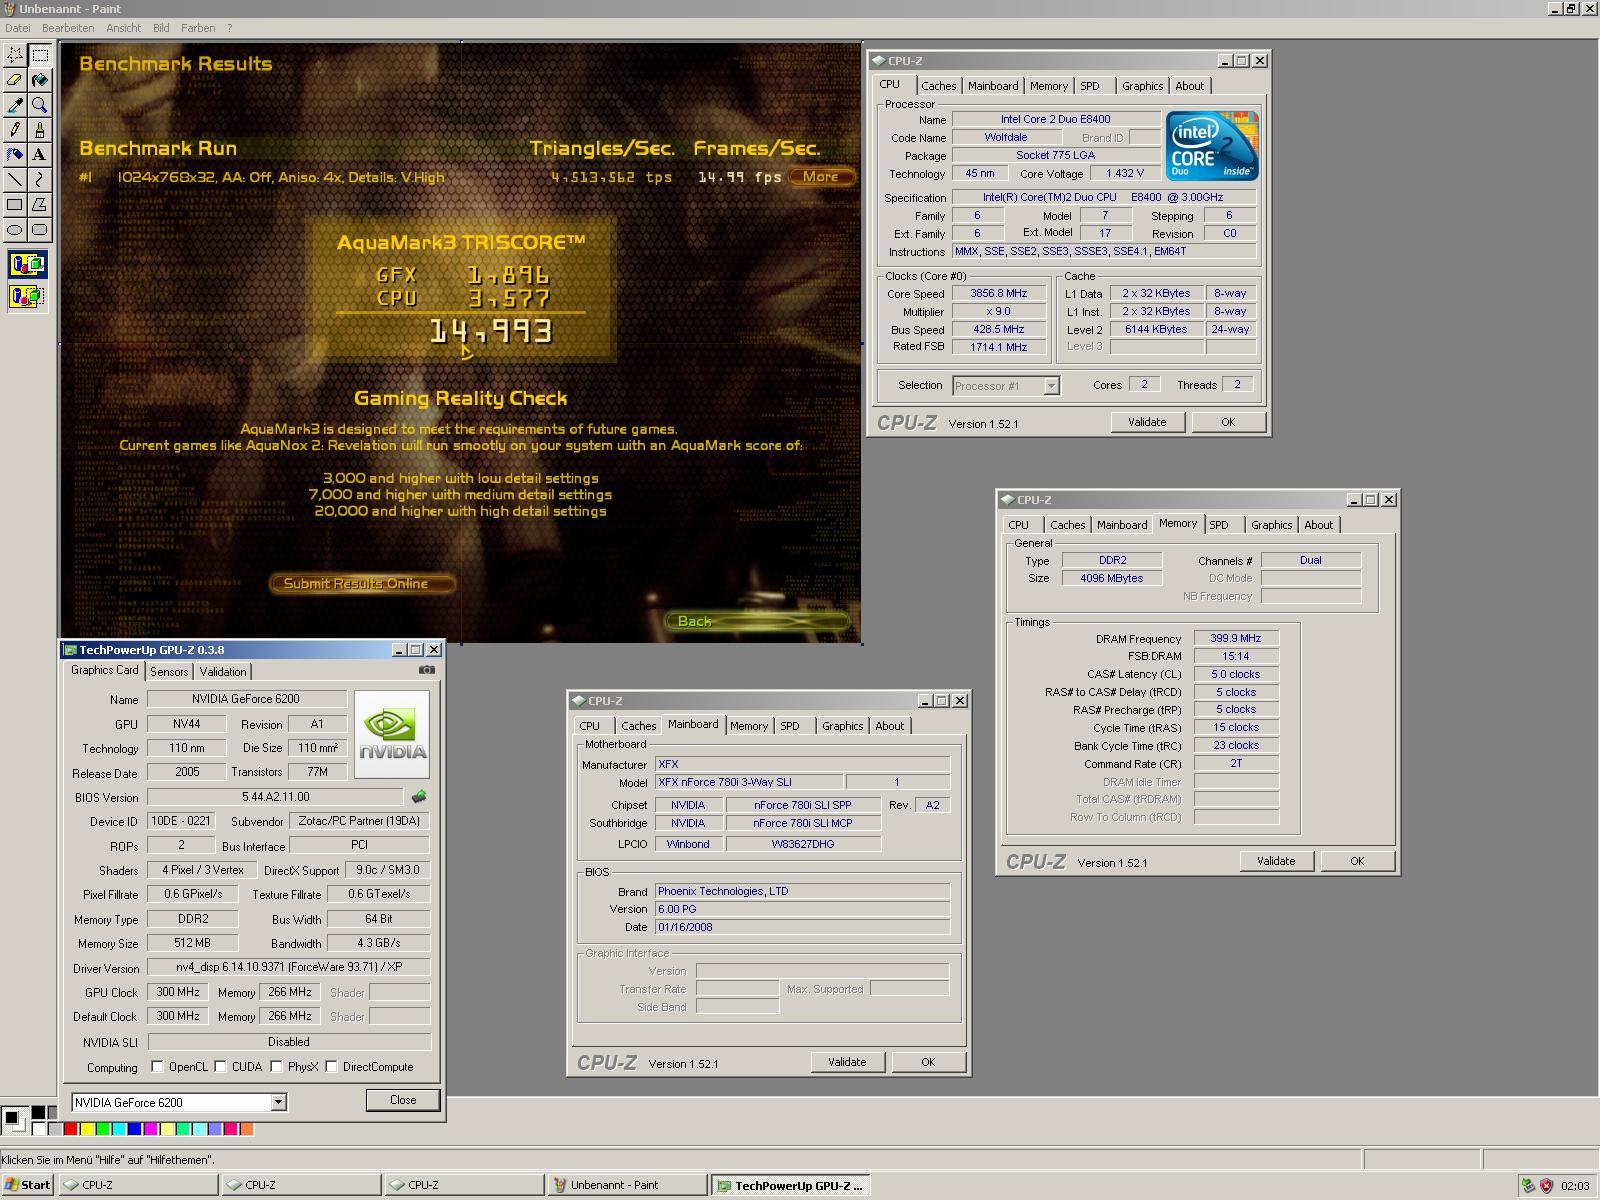Click OK in the Memory CPU-Z window
1600x1200 pixels.
pos(1357,861)
